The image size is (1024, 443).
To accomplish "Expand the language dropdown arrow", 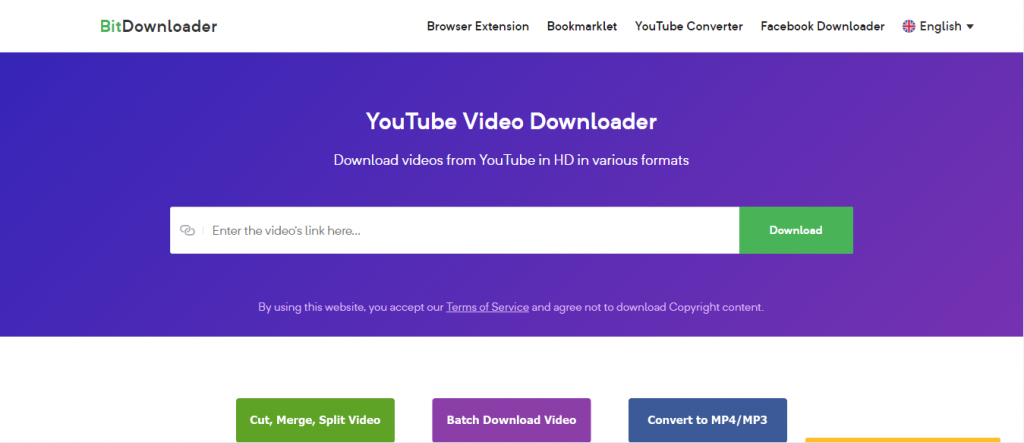I will 970,27.
